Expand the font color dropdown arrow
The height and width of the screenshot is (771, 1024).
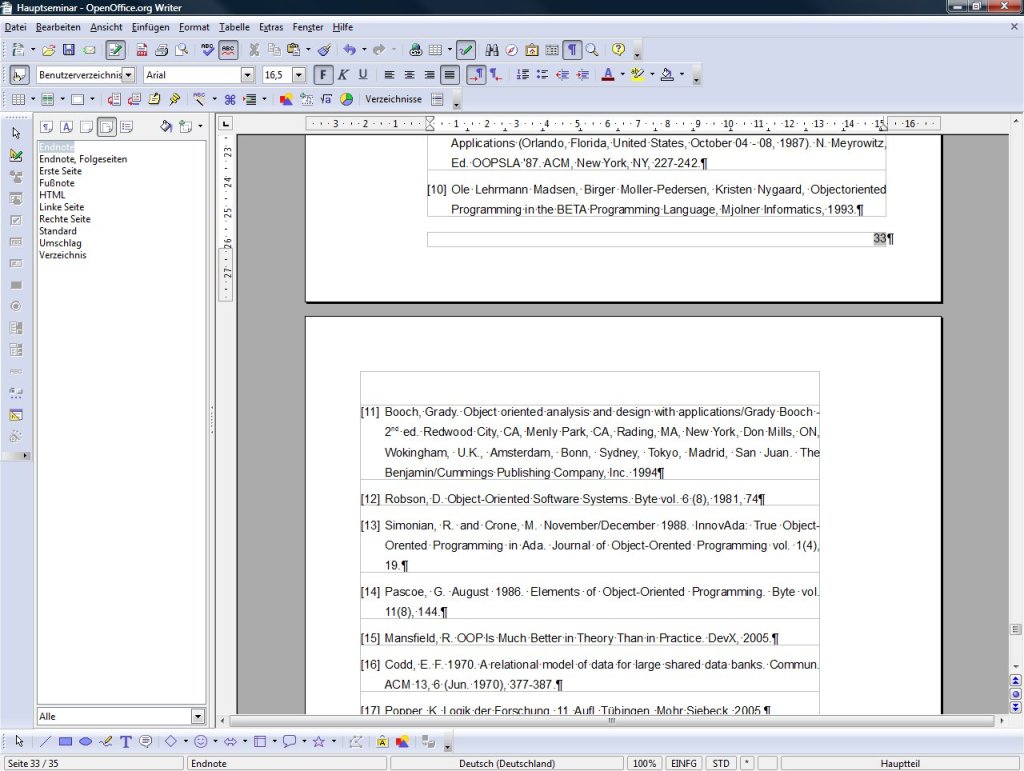[622, 74]
